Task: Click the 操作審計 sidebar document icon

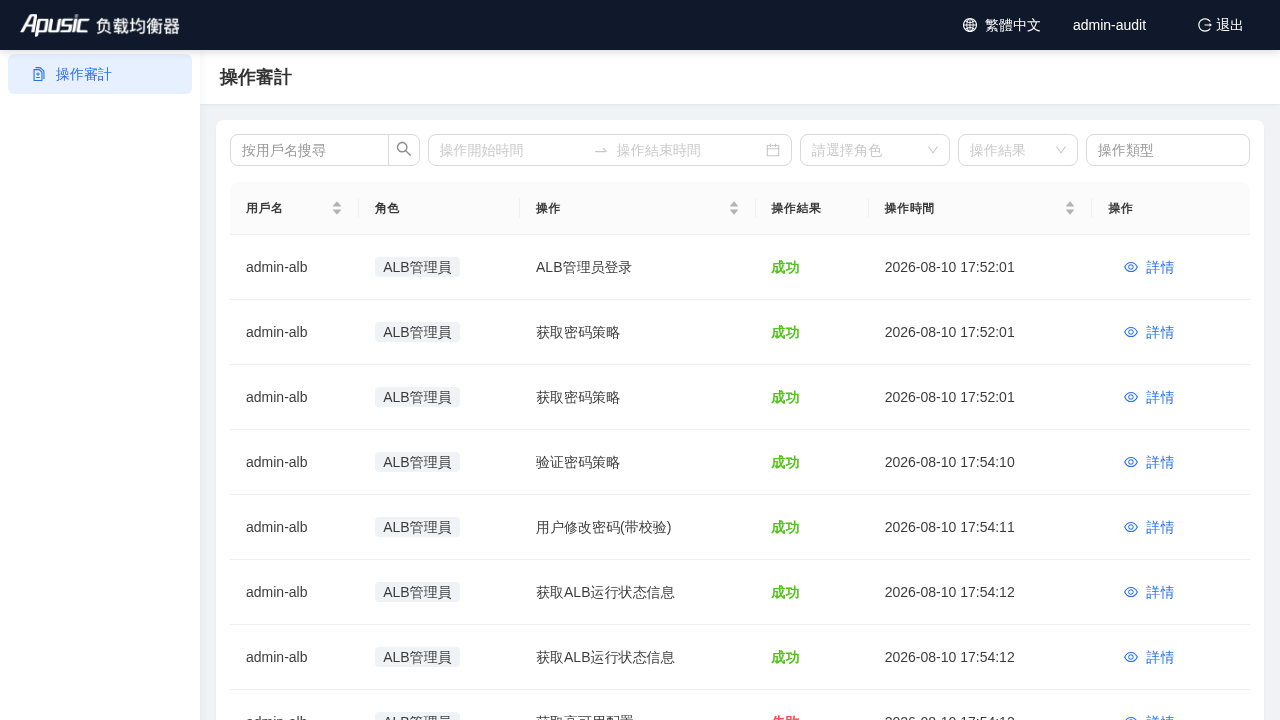Action: (39, 74)
